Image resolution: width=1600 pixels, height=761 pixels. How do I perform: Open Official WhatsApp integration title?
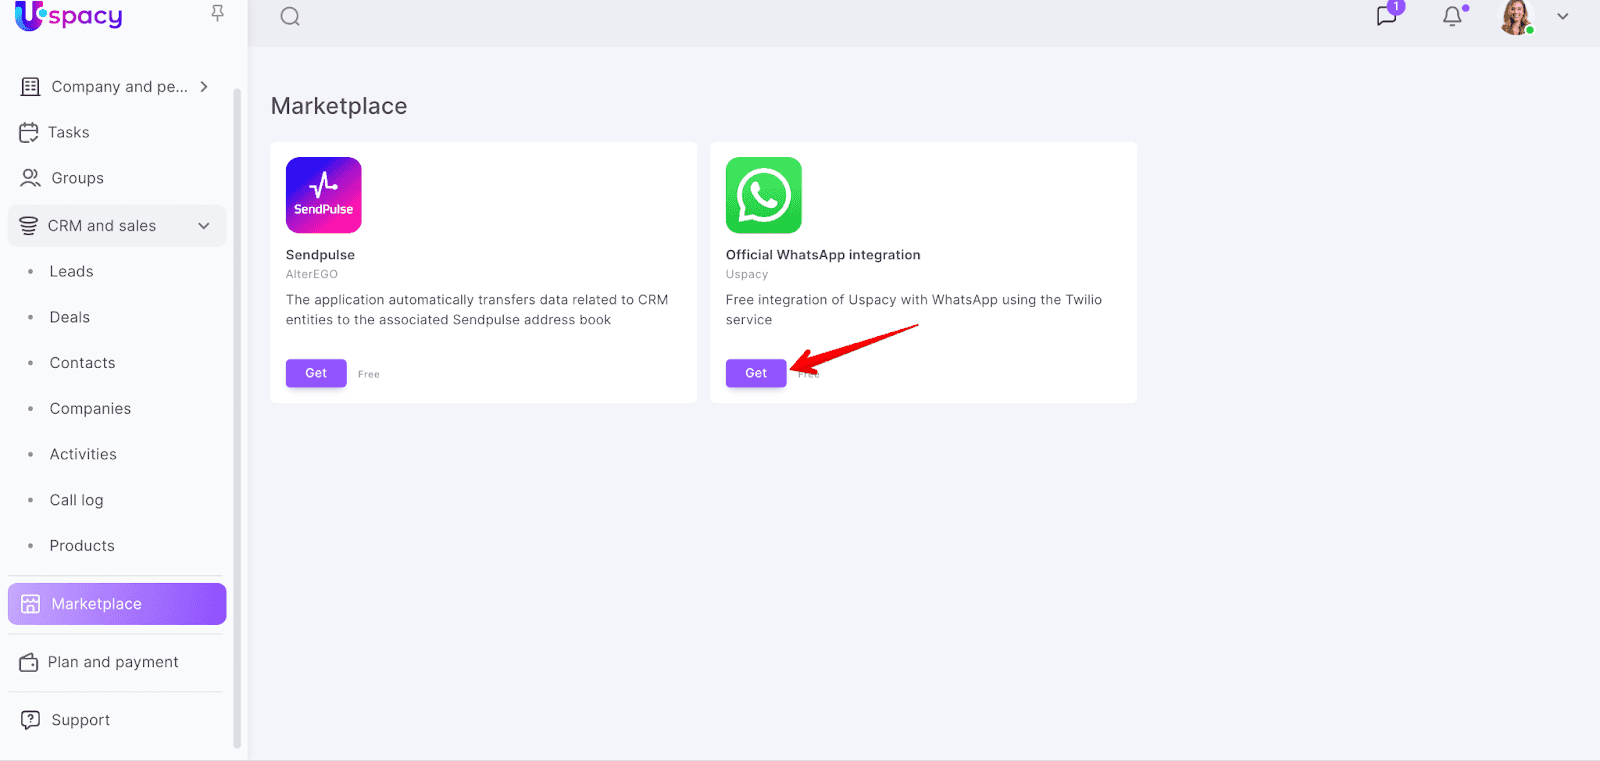[823, 255]
